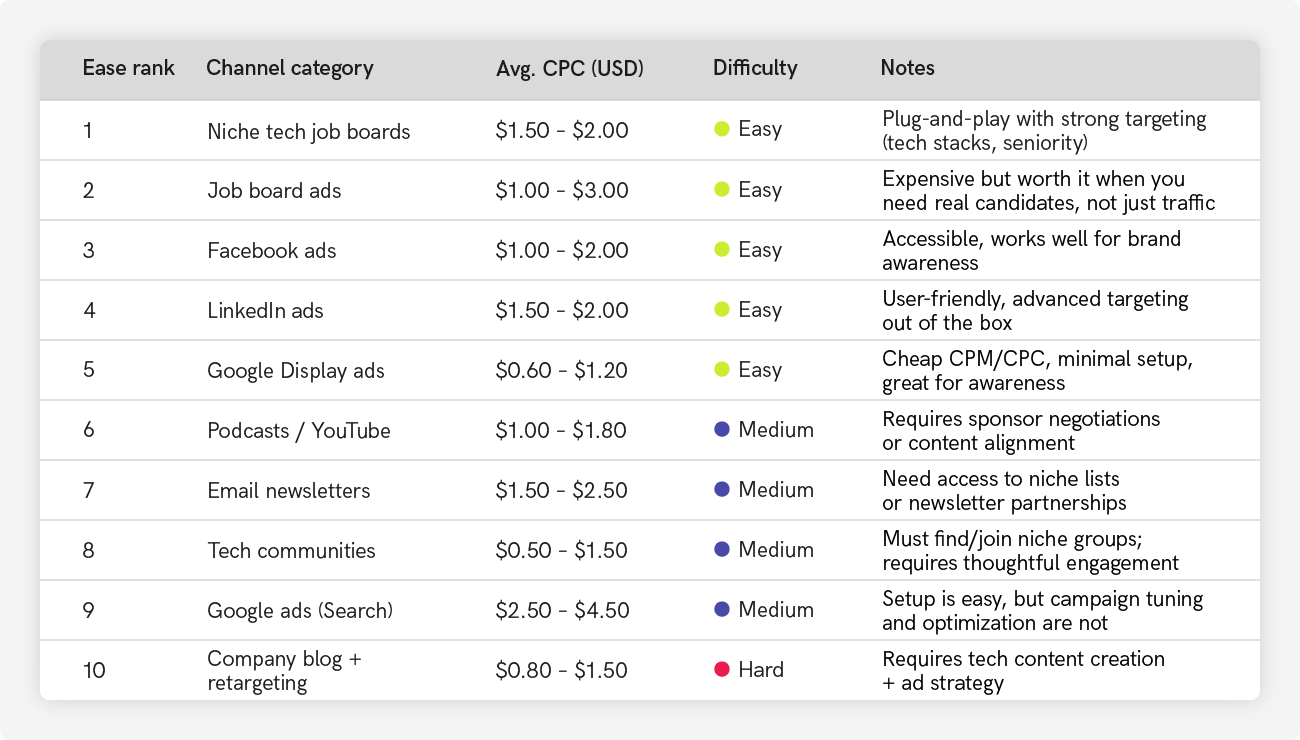Viewport: 1300px width, 740px height.
Task: Click ease rank number 10
Action: click(x=94, y=670)
